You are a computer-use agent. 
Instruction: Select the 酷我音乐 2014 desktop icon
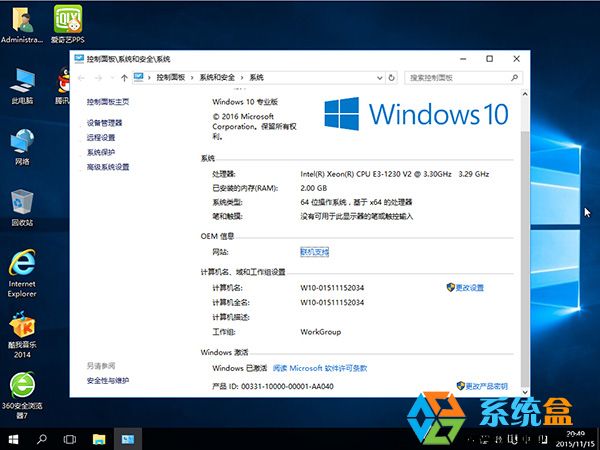click(22, 328)
